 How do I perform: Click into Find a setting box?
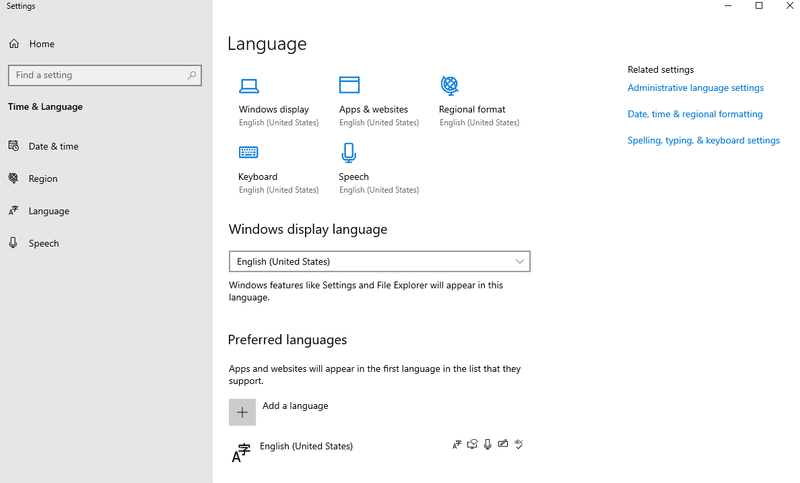[x=105, y=75]
